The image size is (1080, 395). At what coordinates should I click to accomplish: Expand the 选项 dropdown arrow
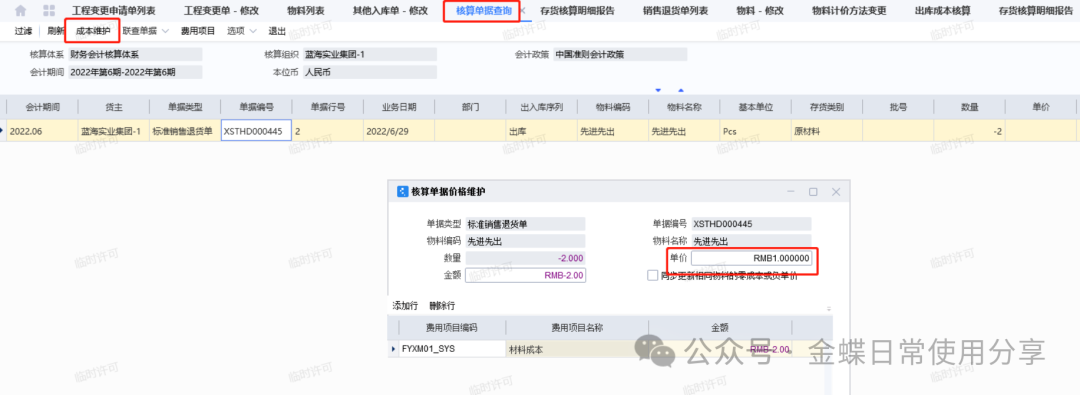point(253,31)
